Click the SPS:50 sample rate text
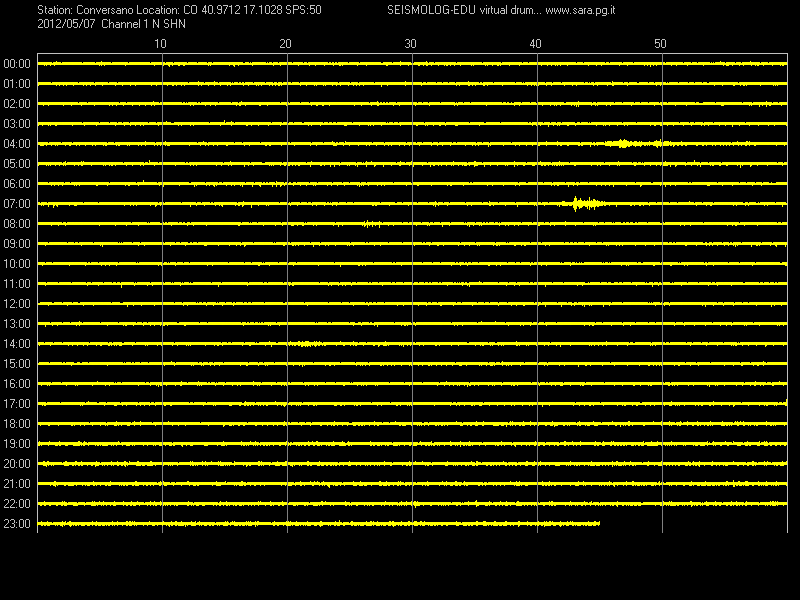Screen dimensions: 800x600 coord(304,10)
